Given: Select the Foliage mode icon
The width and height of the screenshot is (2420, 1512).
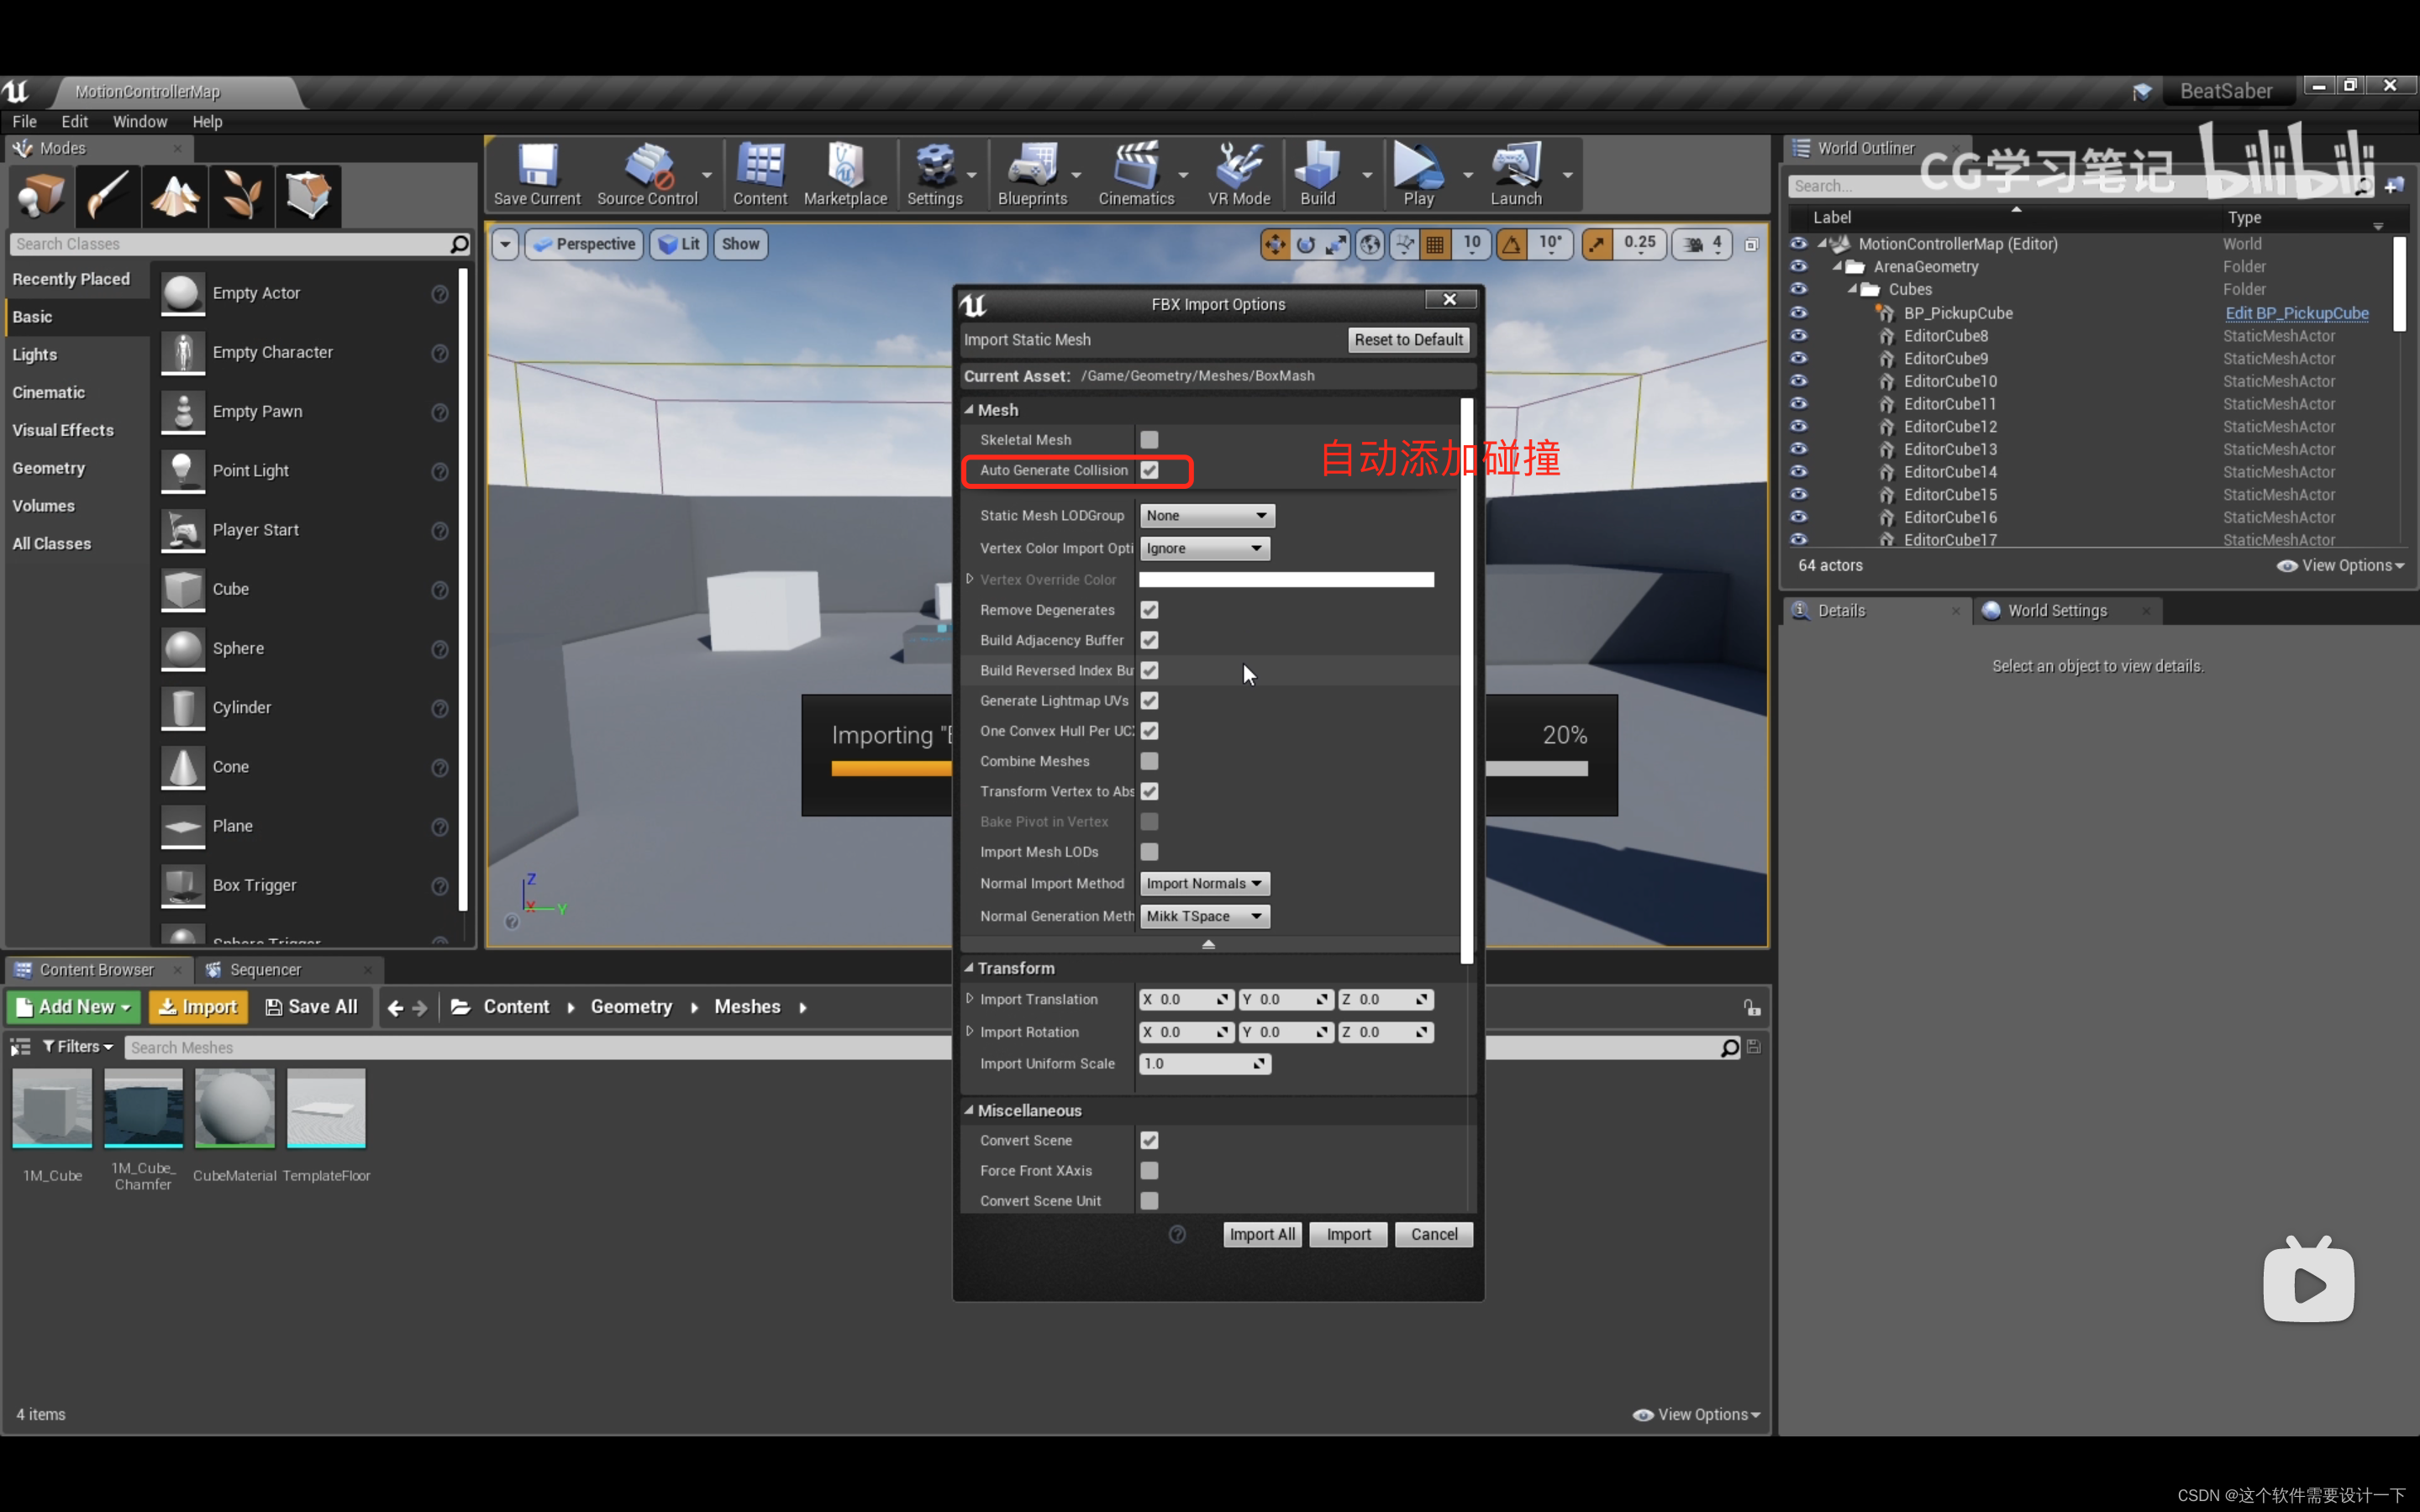Looking at the screenshot, I should 241,194.
